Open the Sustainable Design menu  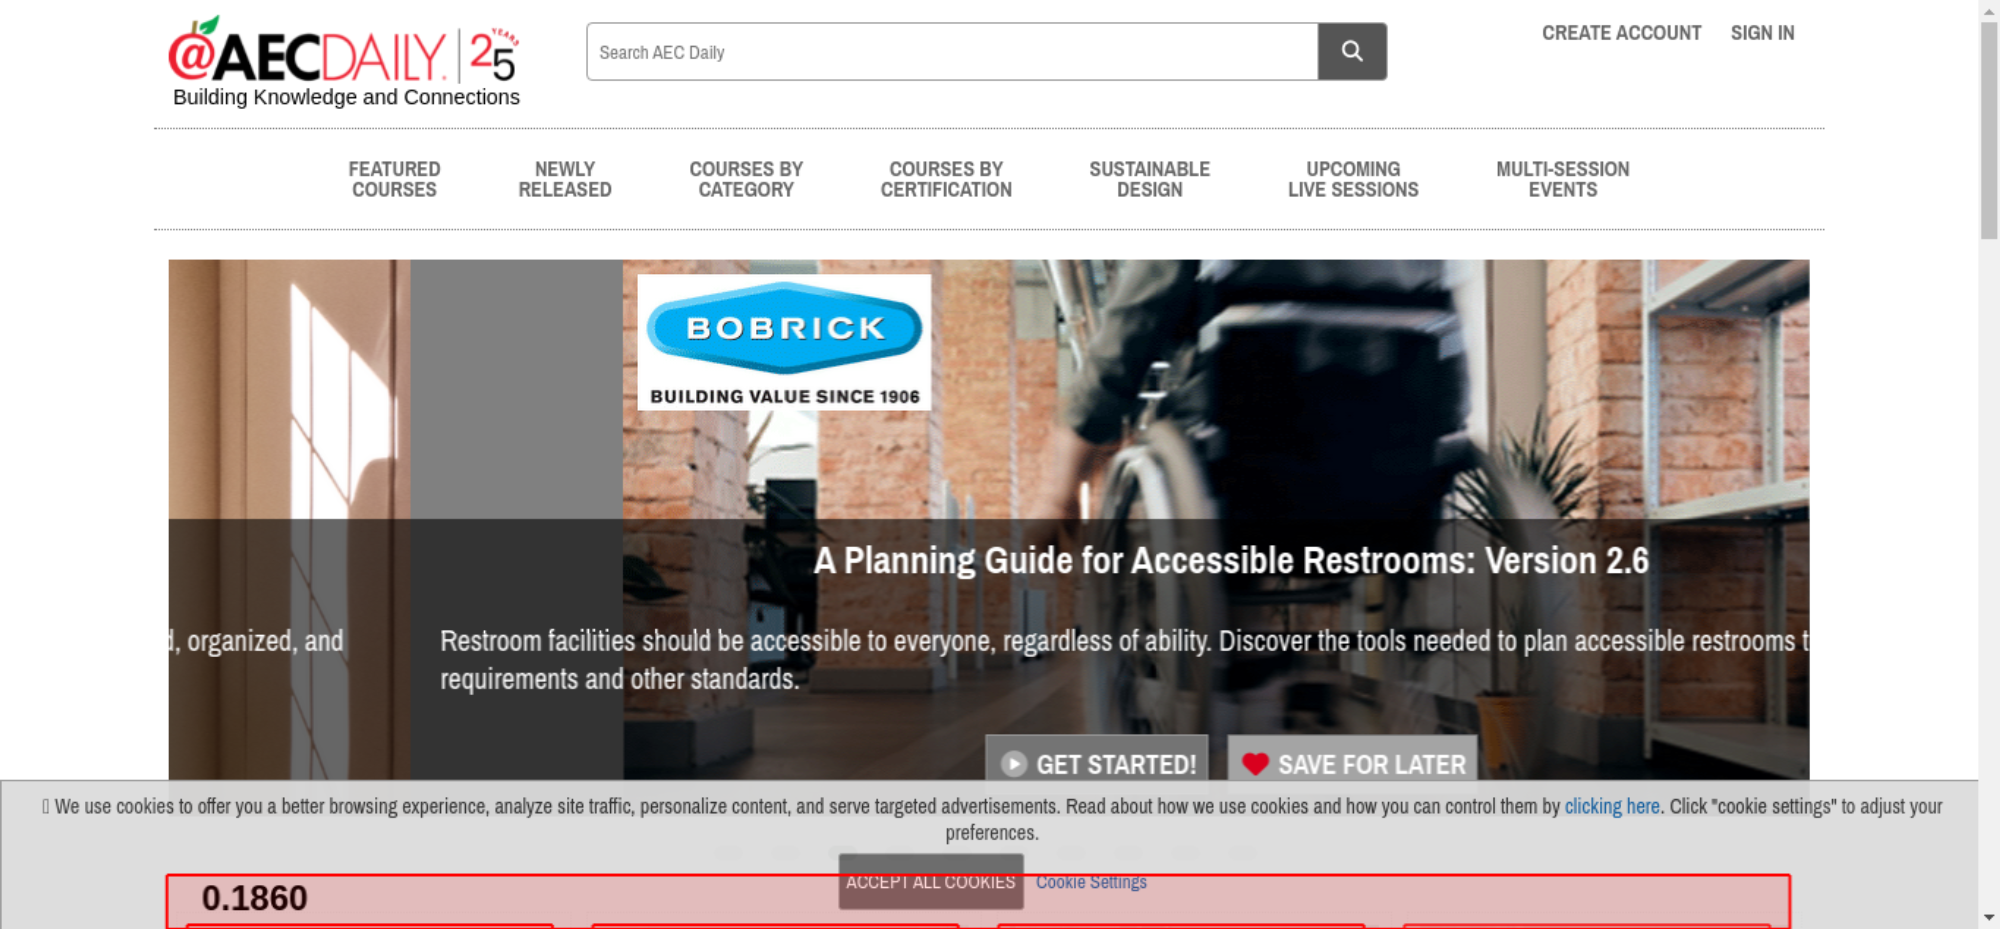click(1149, 180)
